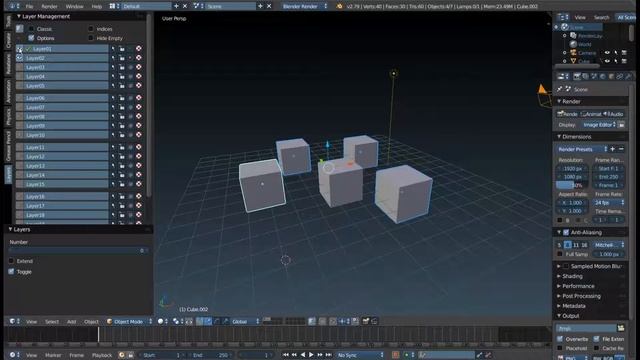Click the select-cursor icon on the Layer16 row
This screenshot has height=360, width=640.
[x=113, y=196]
